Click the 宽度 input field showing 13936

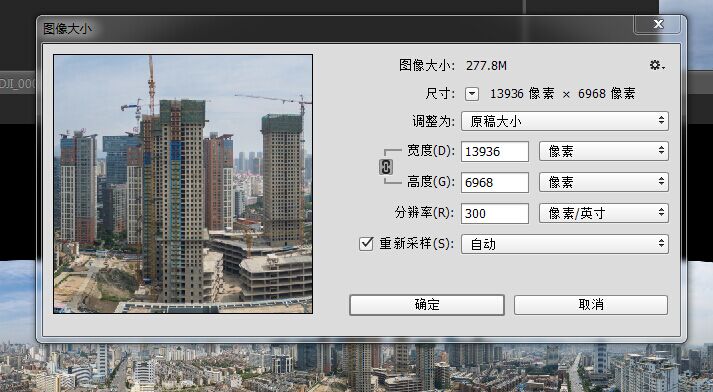[495, 151]
